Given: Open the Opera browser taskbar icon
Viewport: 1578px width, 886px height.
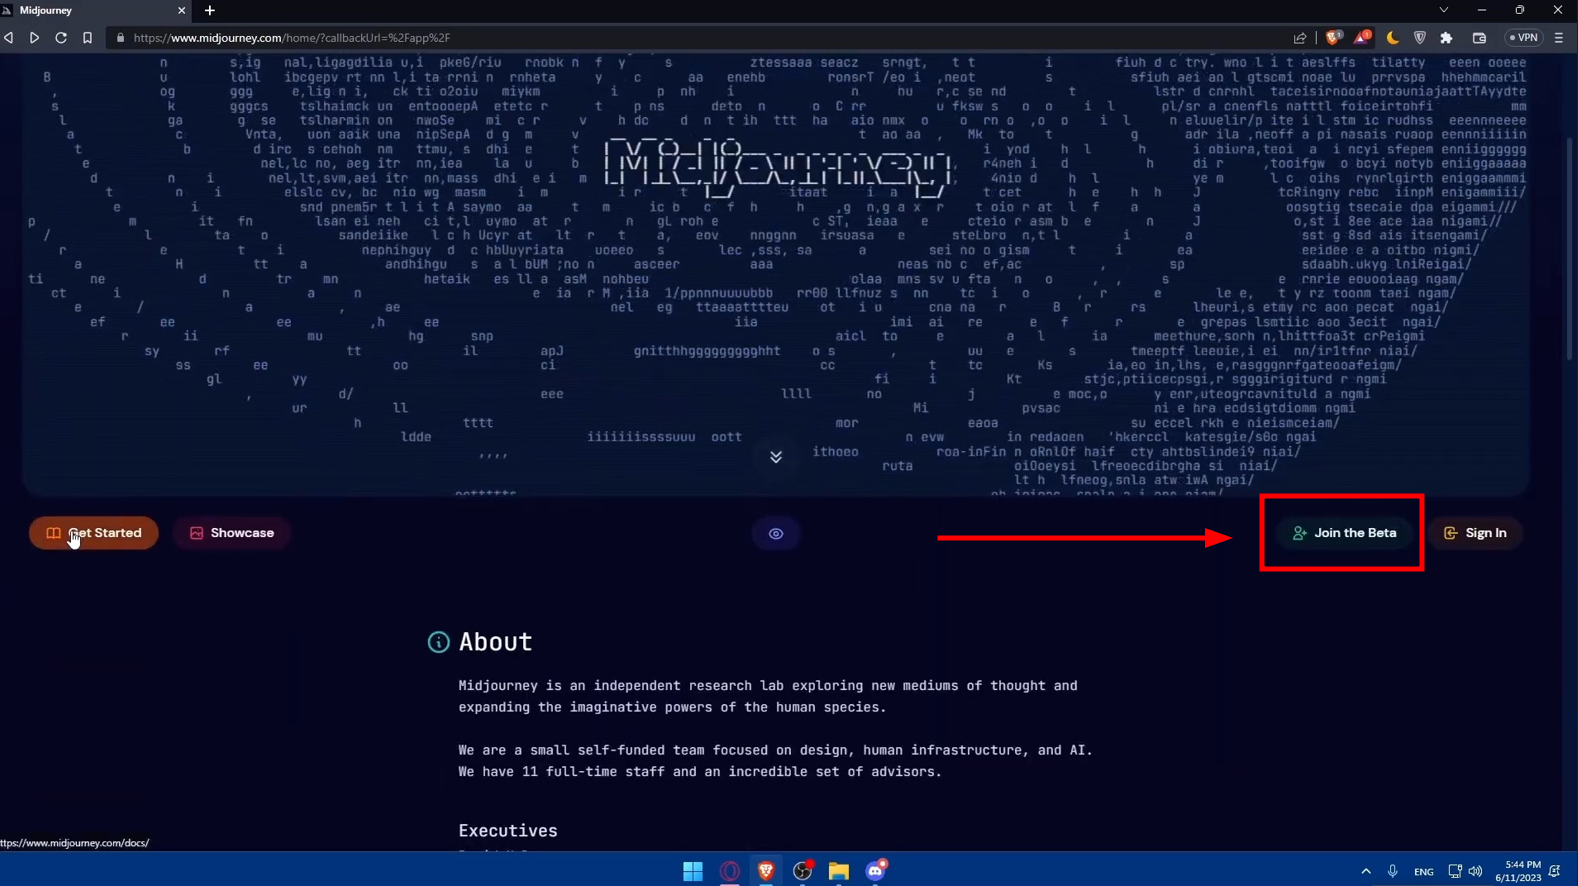Looking at the screenshot, I should 729,871.
